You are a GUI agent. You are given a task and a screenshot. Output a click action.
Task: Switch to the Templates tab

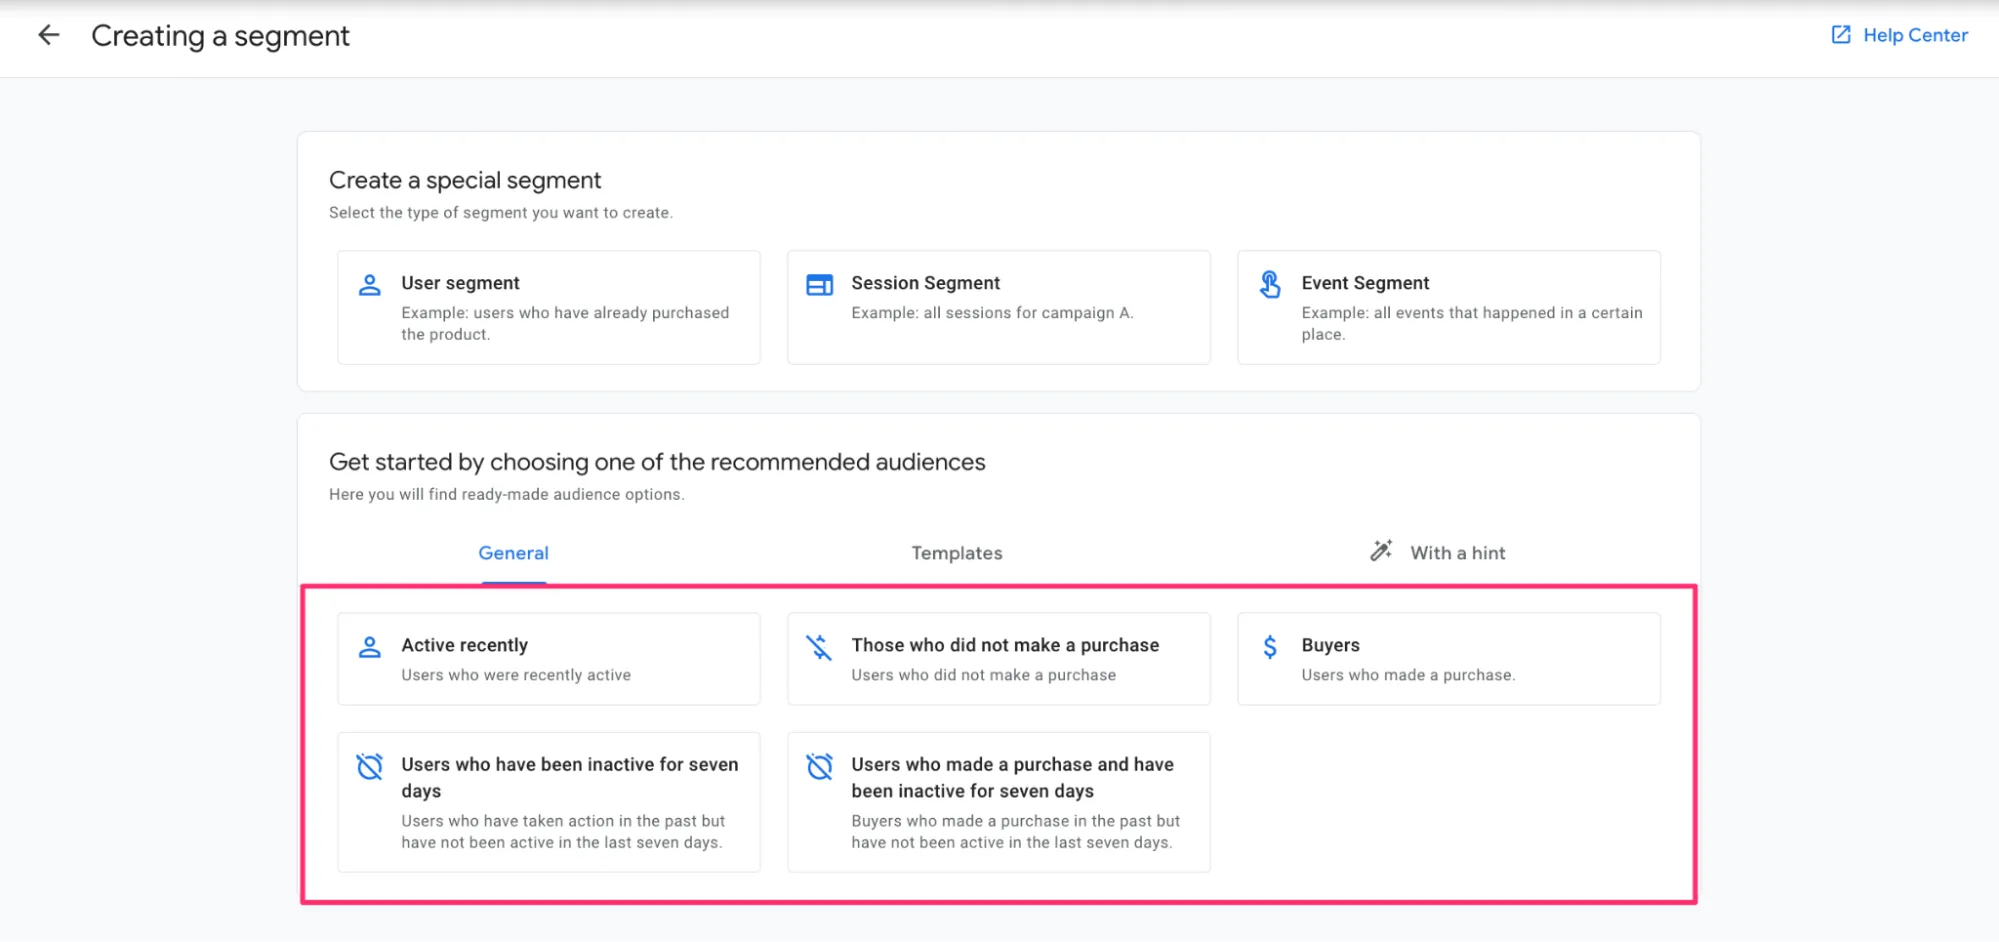point(956,552)
